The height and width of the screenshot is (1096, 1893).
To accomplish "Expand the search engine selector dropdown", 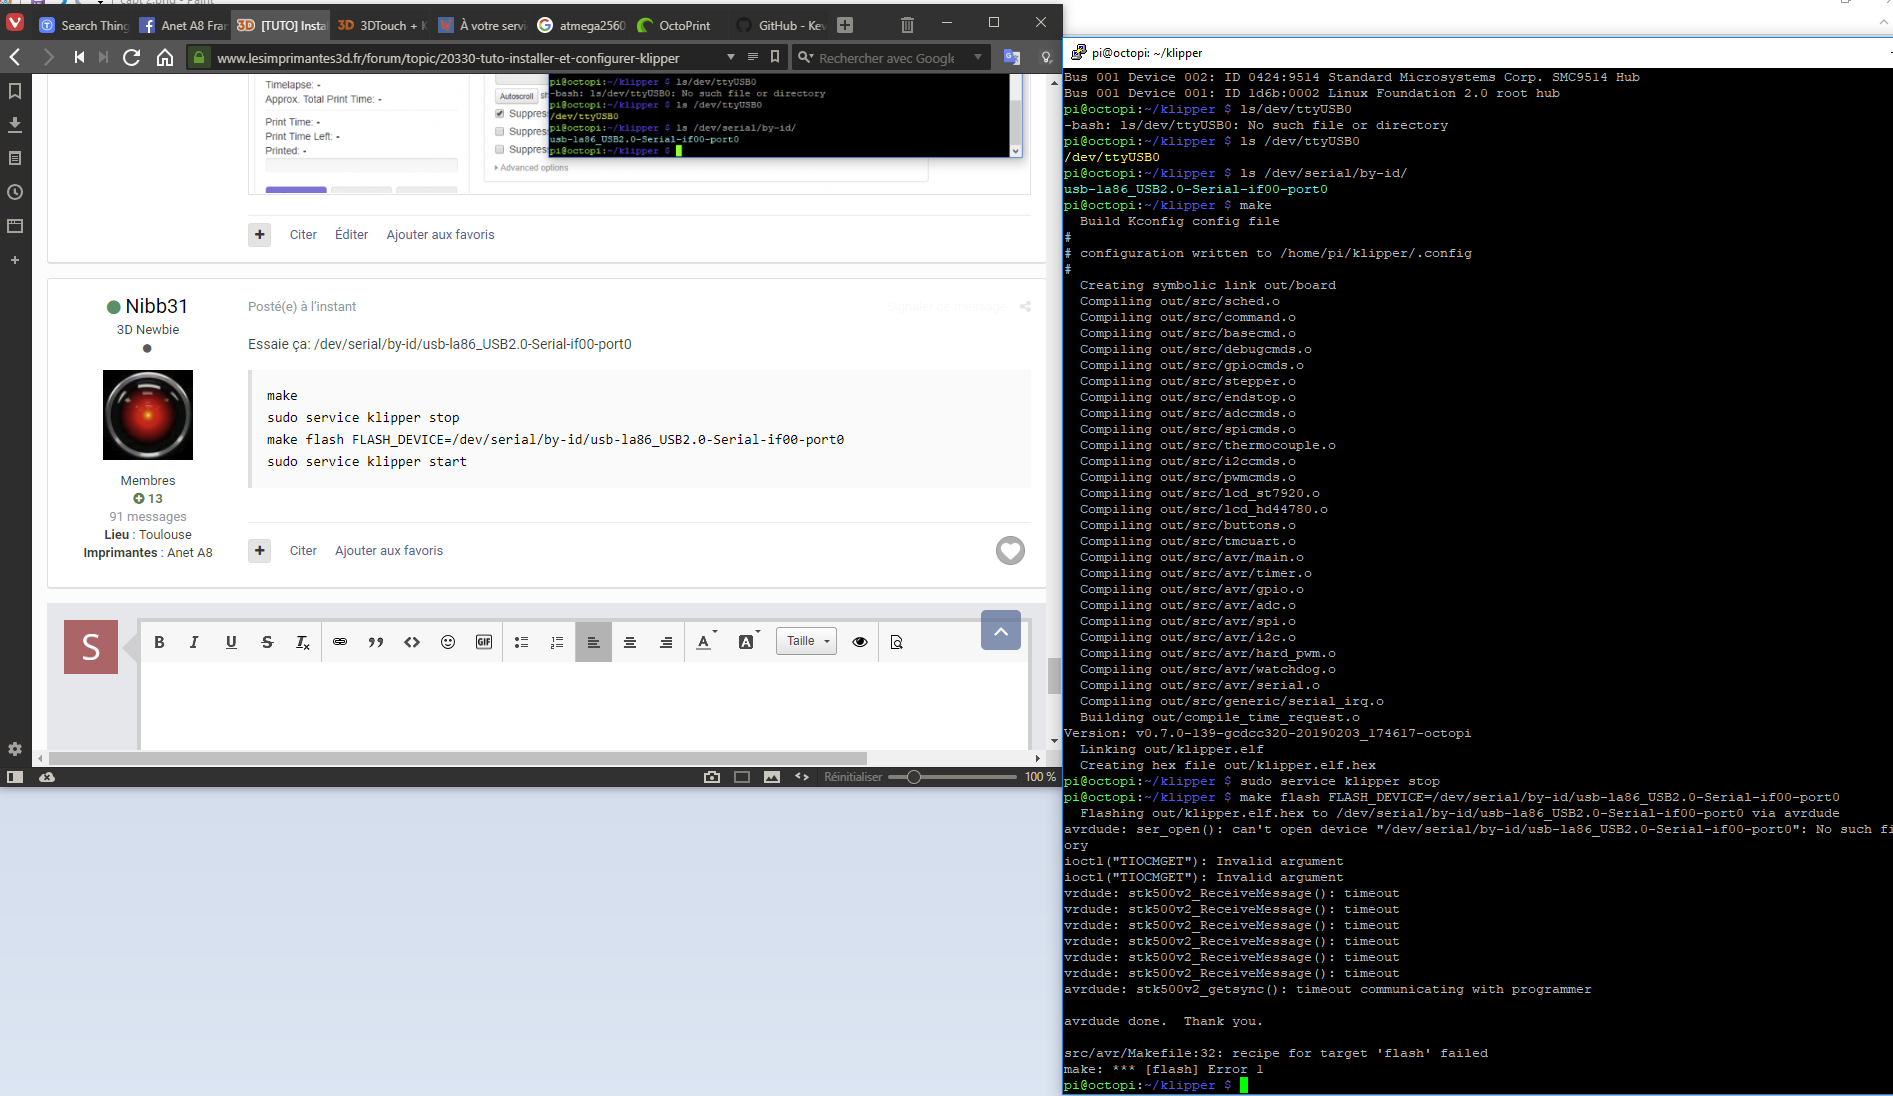I will pyautogui.click(x=978, y=58).
